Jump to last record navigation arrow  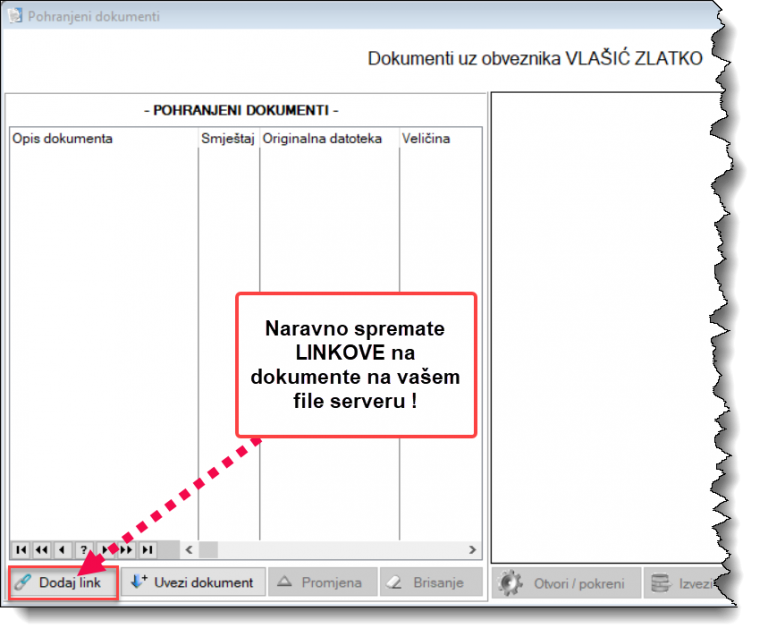pos(147,550)
